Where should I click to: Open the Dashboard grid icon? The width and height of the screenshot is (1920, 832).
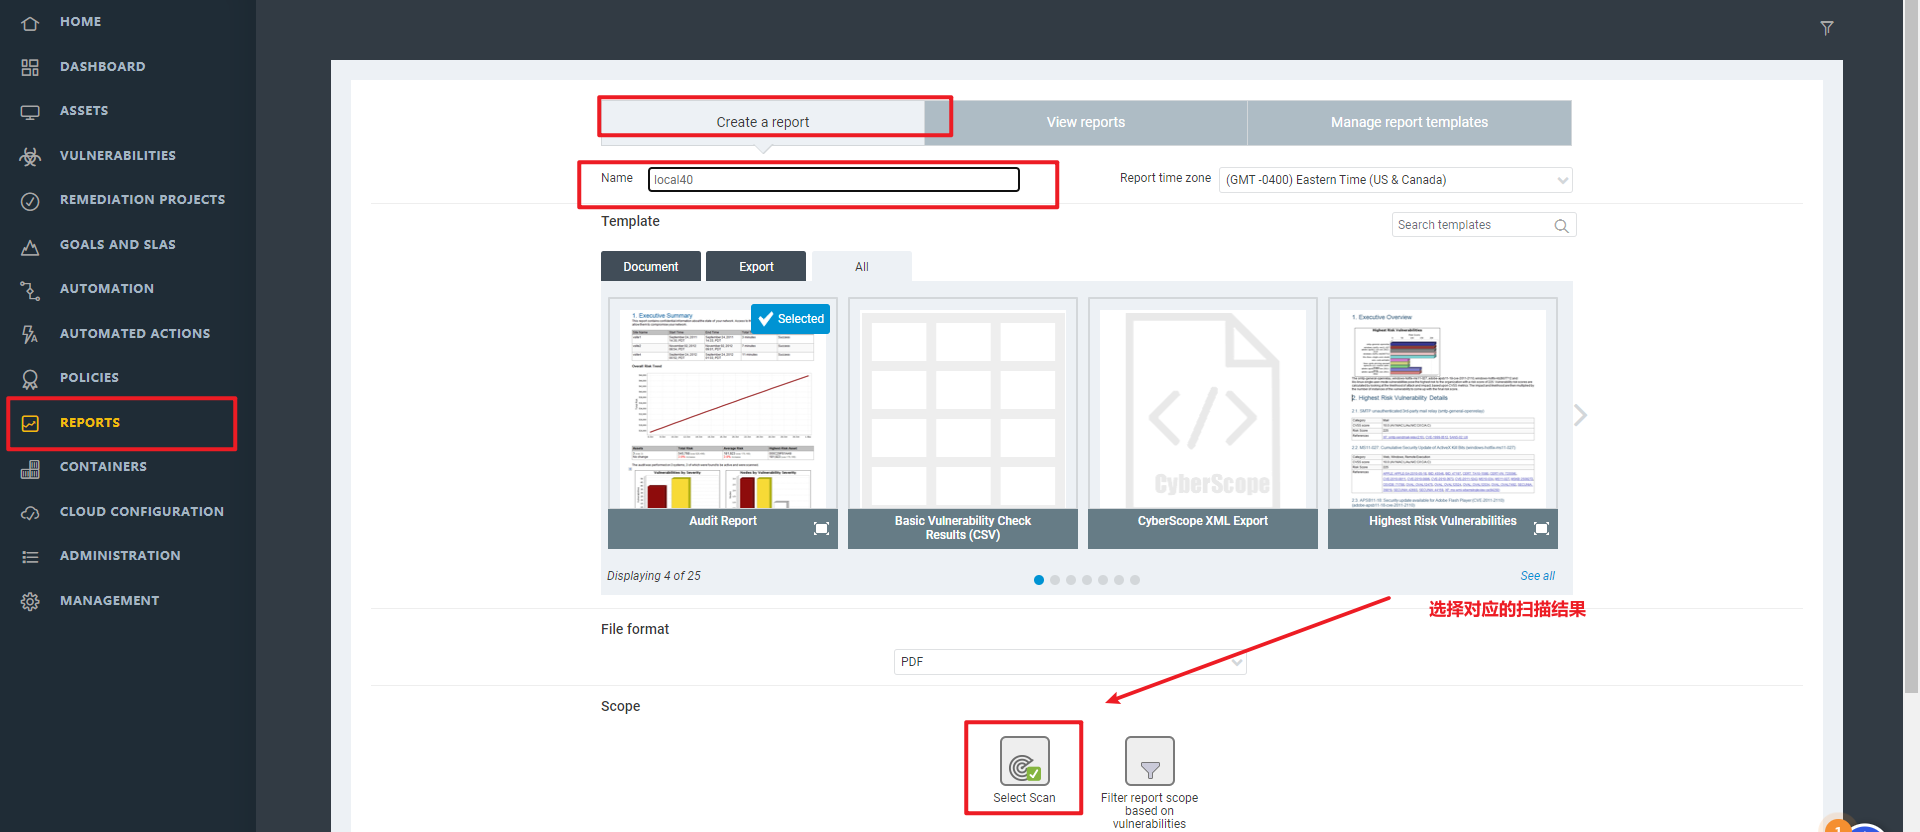[x=30, y=67]
